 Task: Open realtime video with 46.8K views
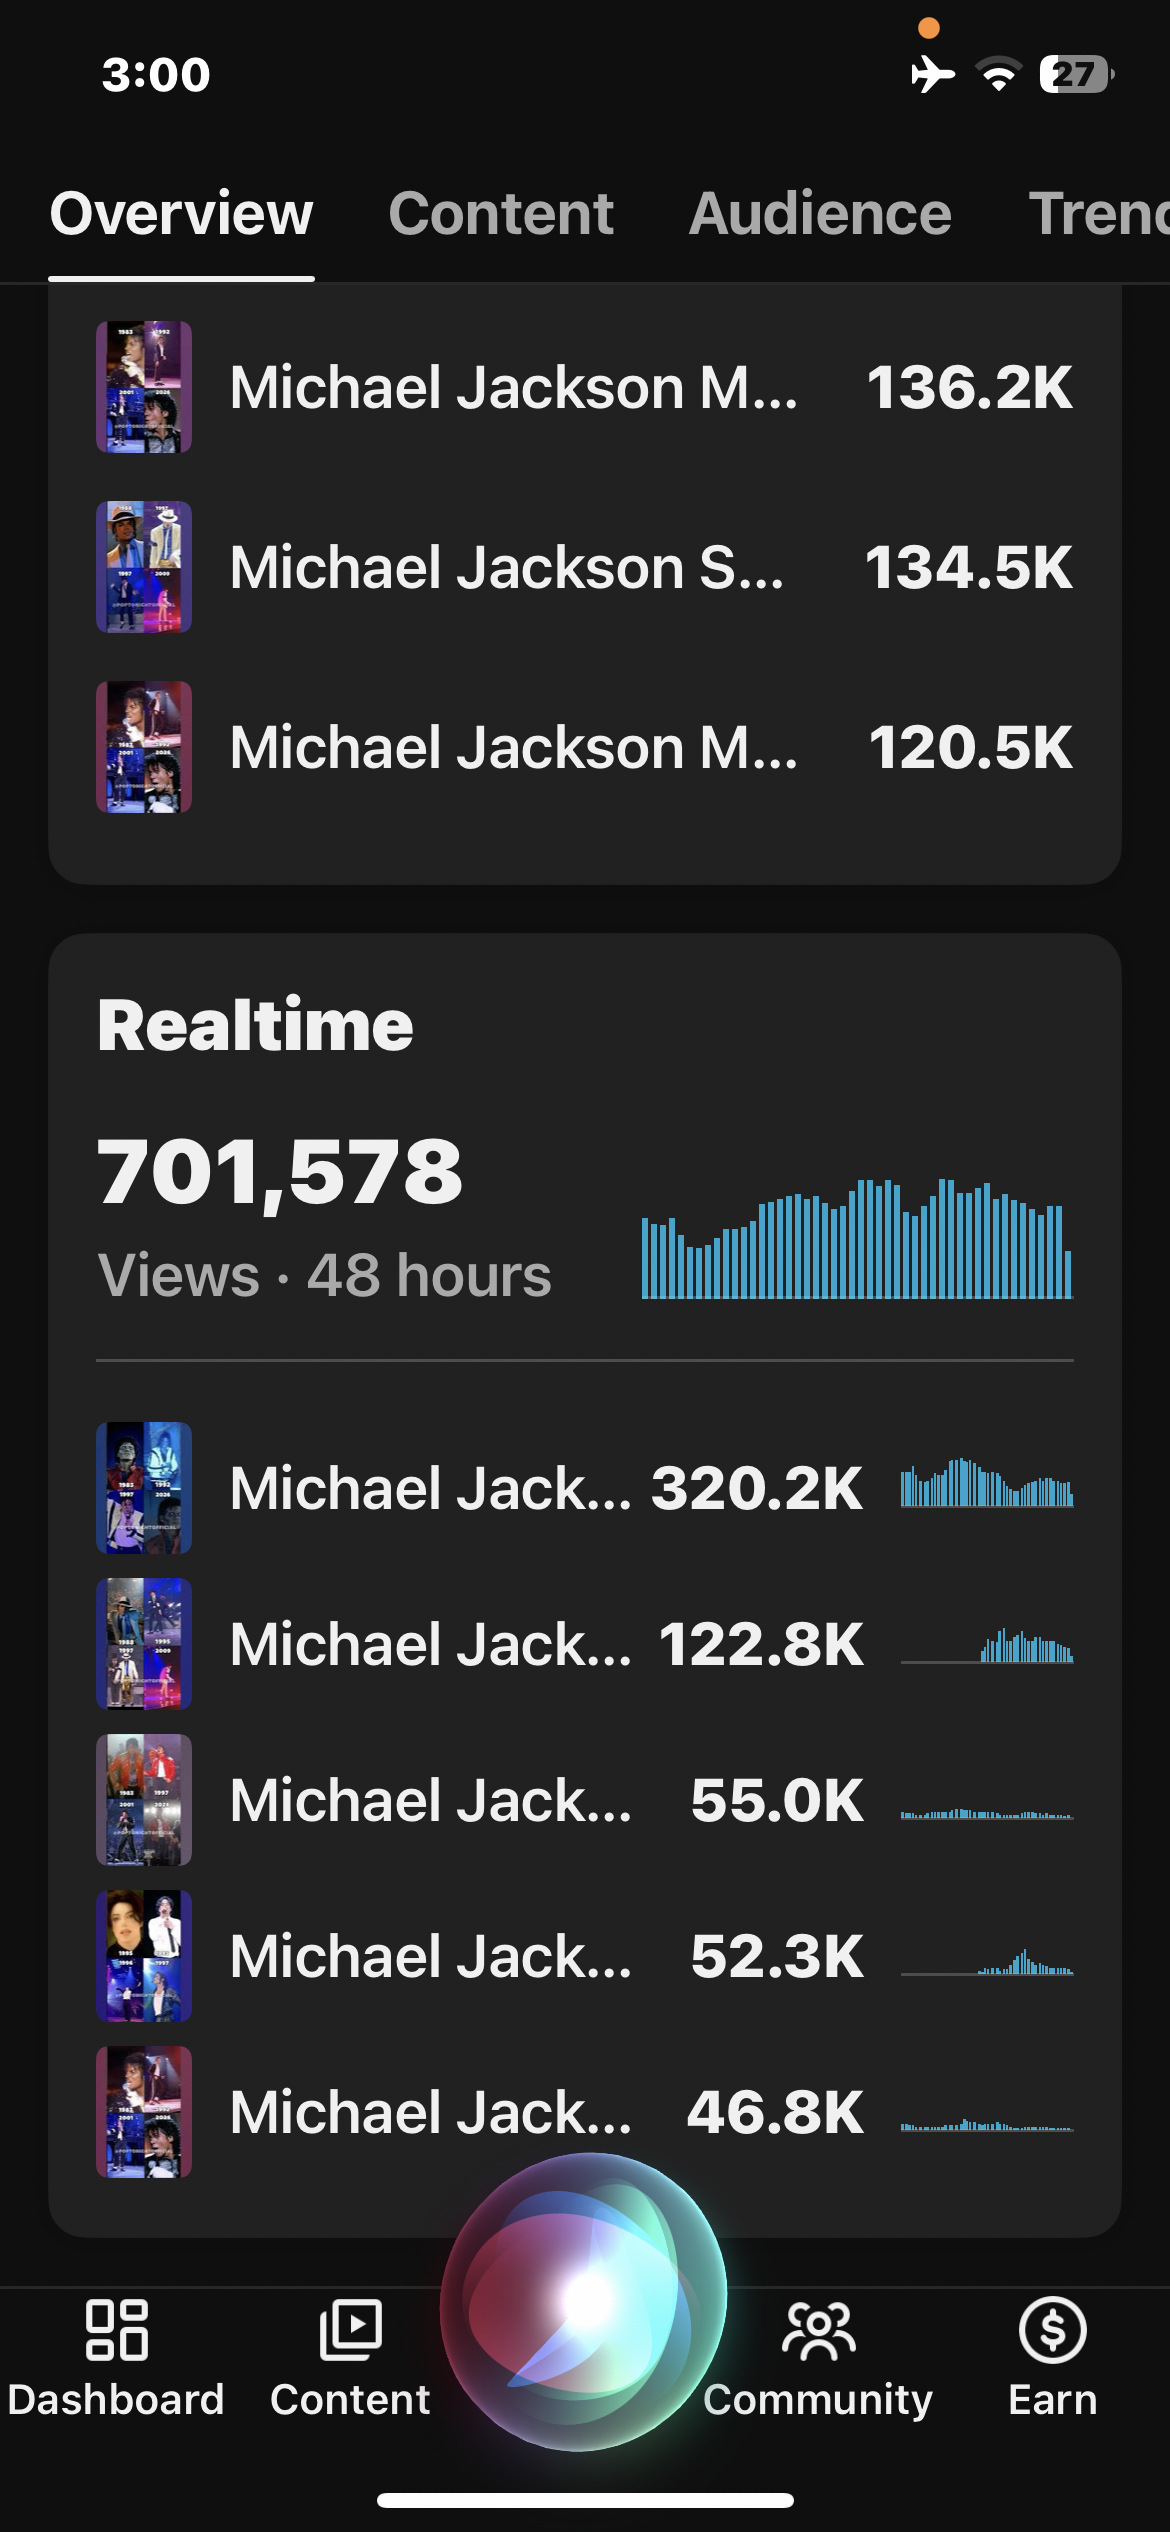point(585,2111)
